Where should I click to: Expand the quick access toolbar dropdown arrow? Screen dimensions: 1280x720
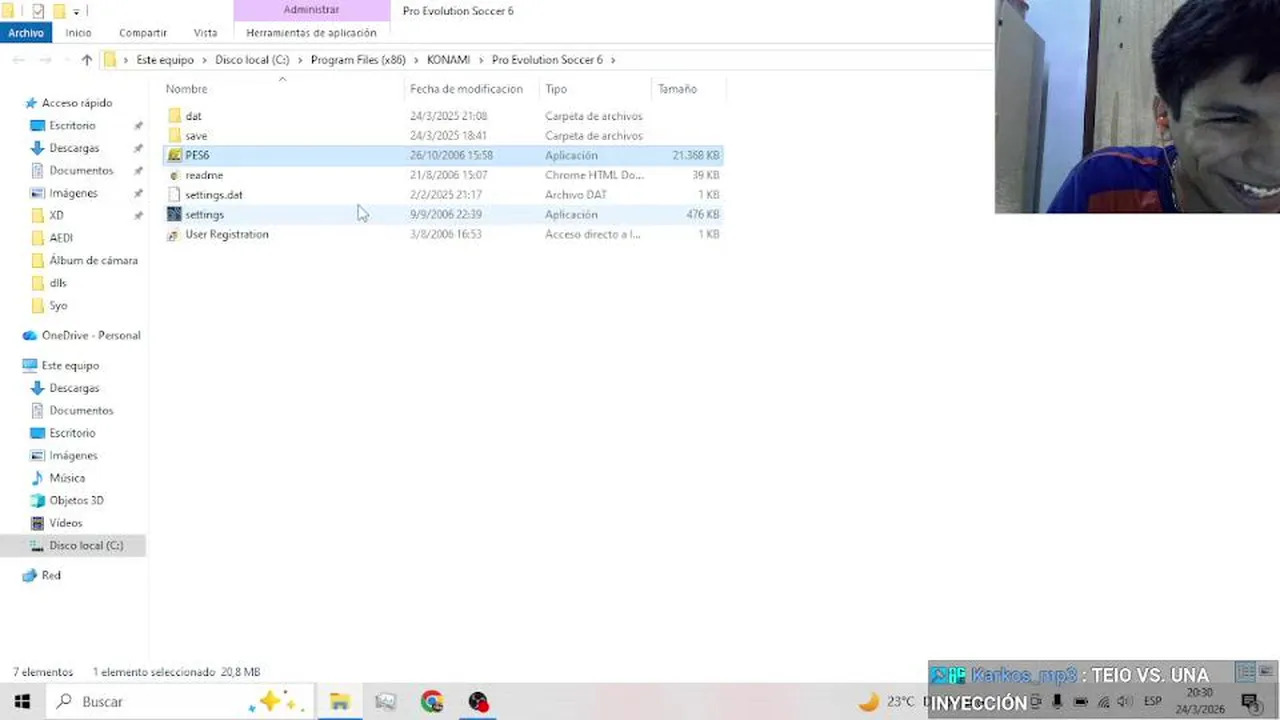76,12
